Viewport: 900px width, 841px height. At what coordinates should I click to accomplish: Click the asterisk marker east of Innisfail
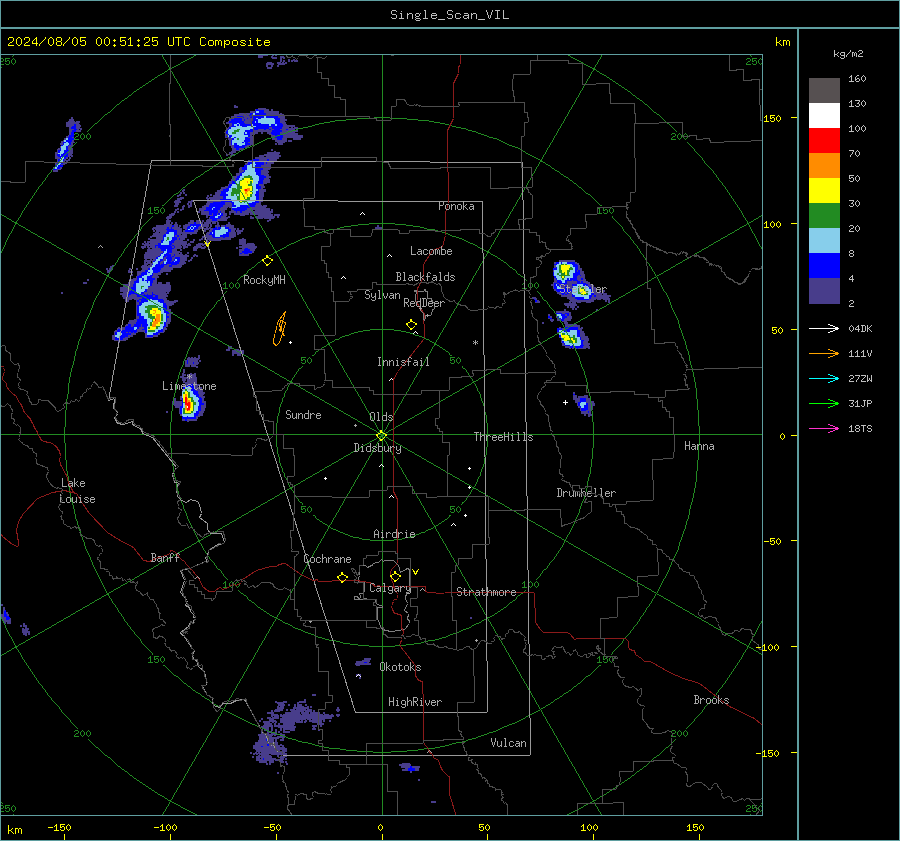point(475,343)
